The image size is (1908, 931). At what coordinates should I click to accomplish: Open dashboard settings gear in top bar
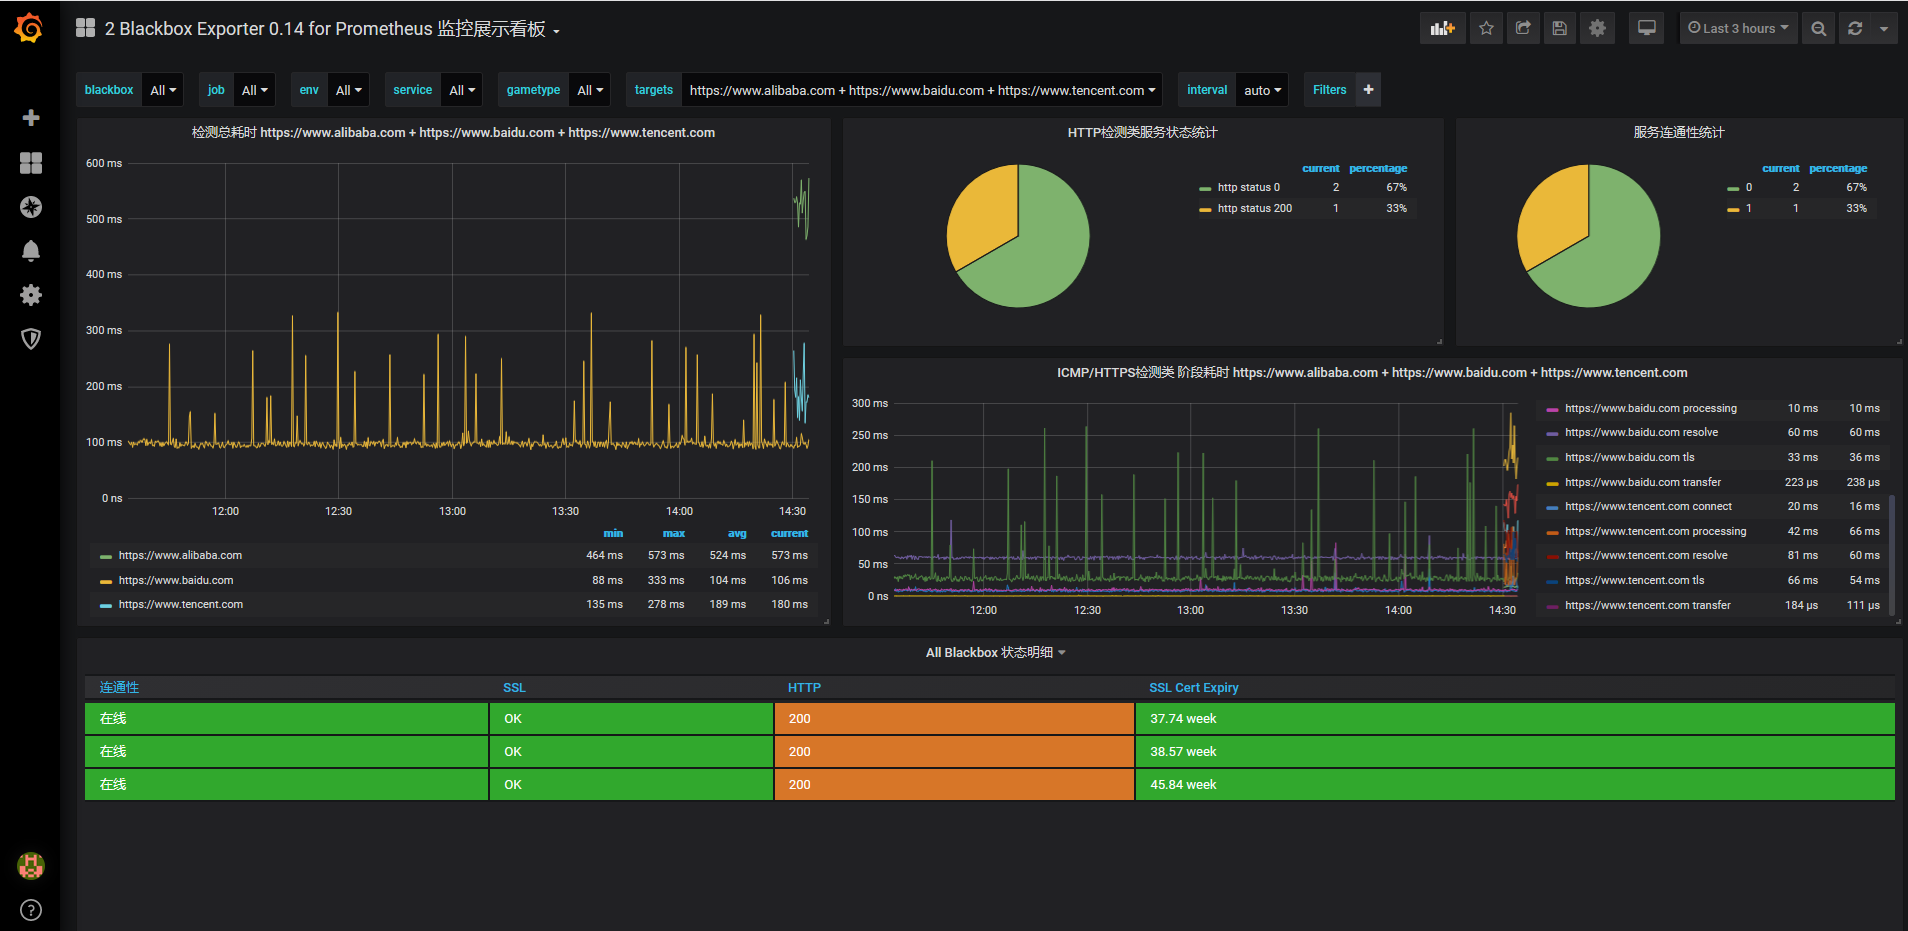click(x=1597, y=28)
